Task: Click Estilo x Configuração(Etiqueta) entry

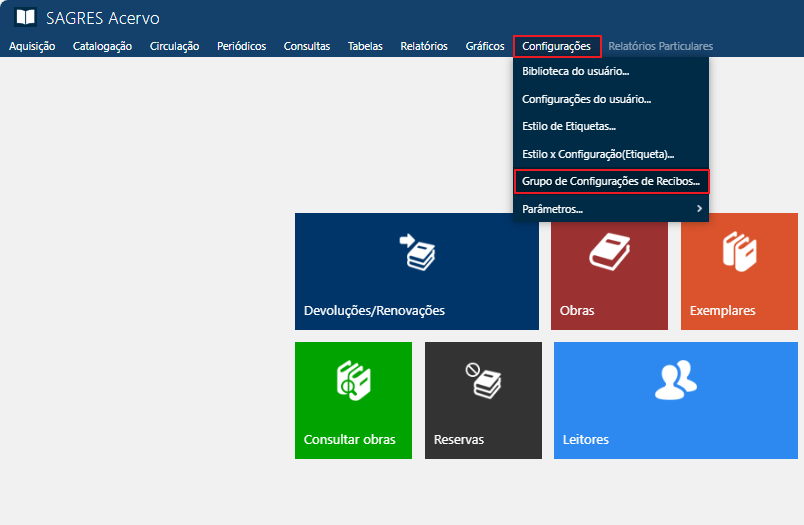Action: [598, 154]
